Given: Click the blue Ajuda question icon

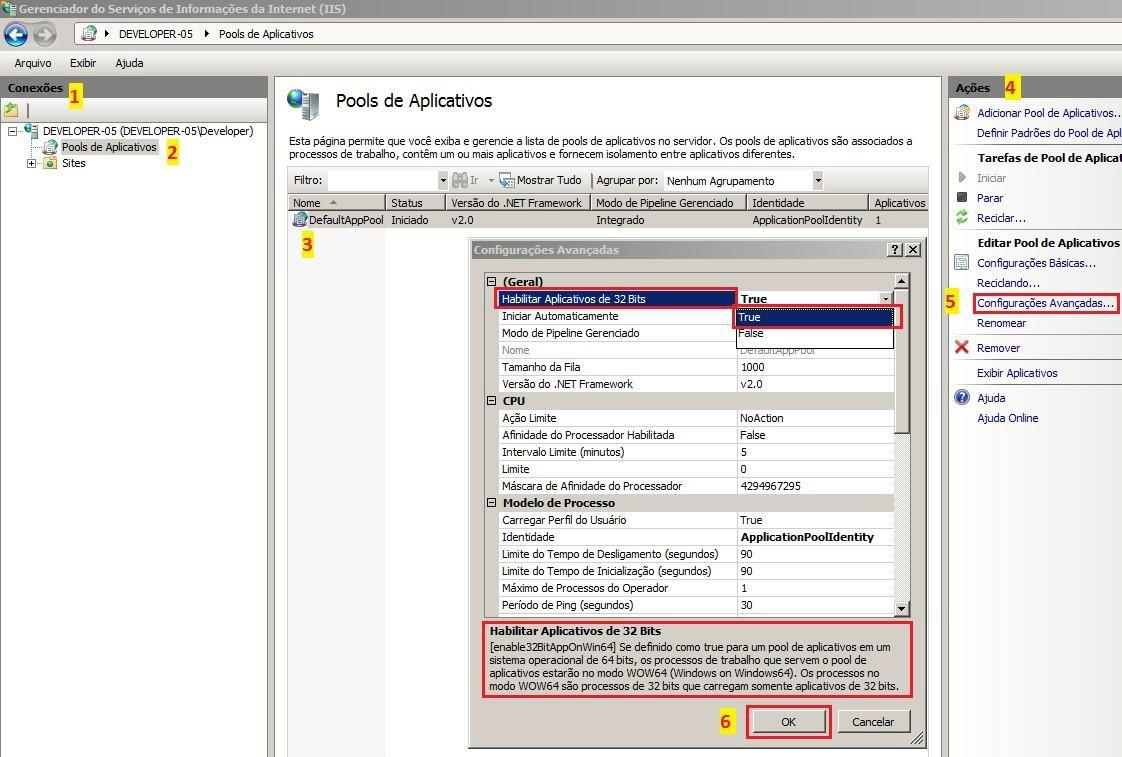Looking at the screenshot, I should [x=962, y=397].
